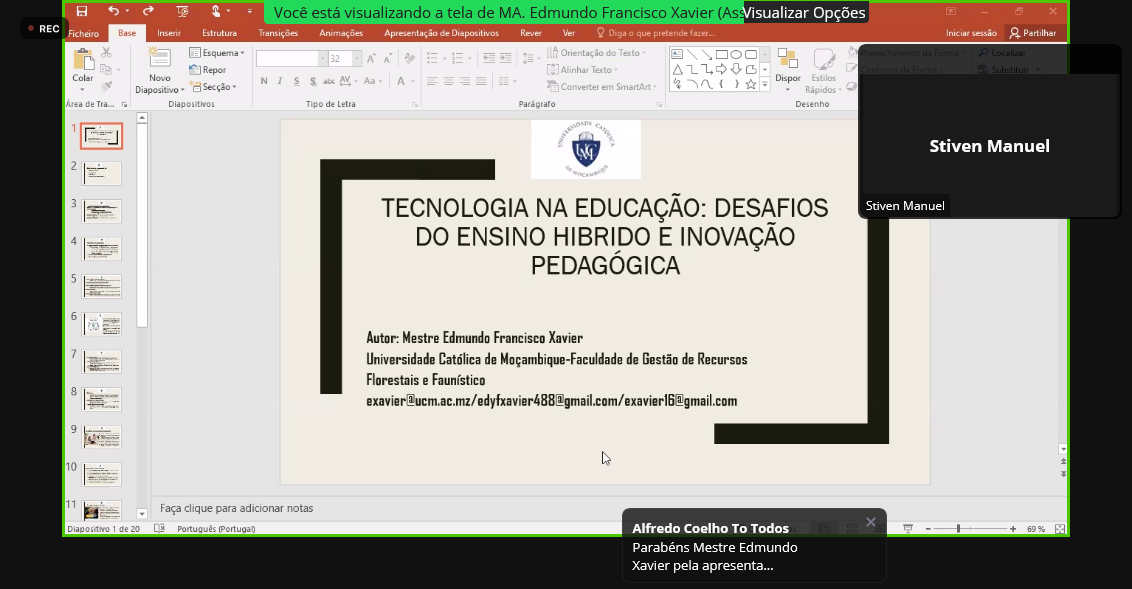Click the Partilhar share button
The height and width of the screenshot is (589, 1132).
(x=1033, y=33)
